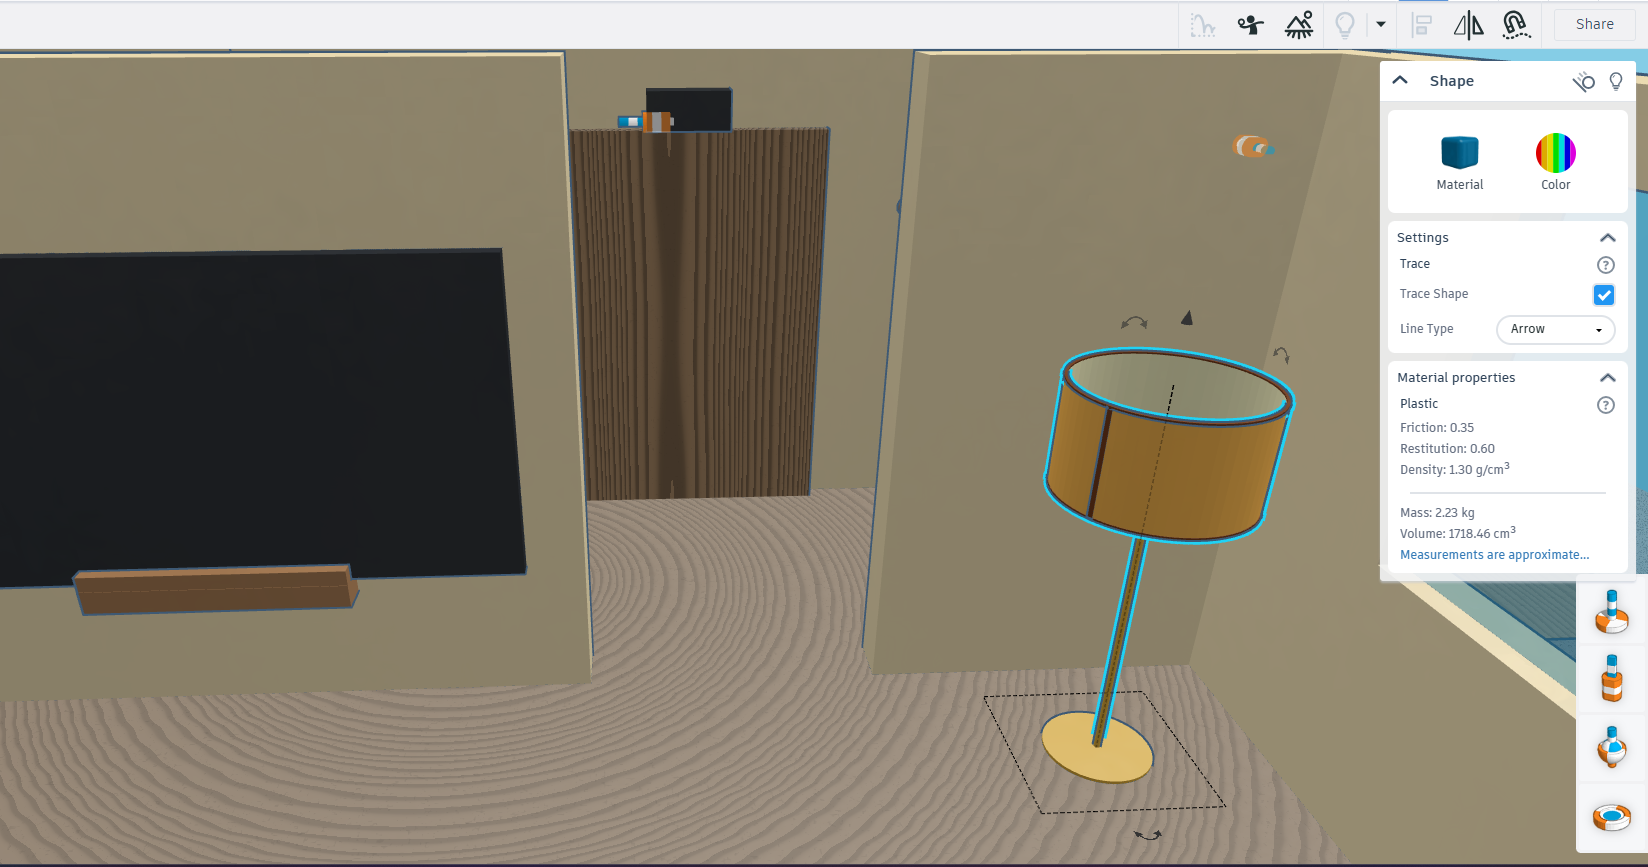
Task: Open the Measurements are approximate link
Action: point(1494,555)
